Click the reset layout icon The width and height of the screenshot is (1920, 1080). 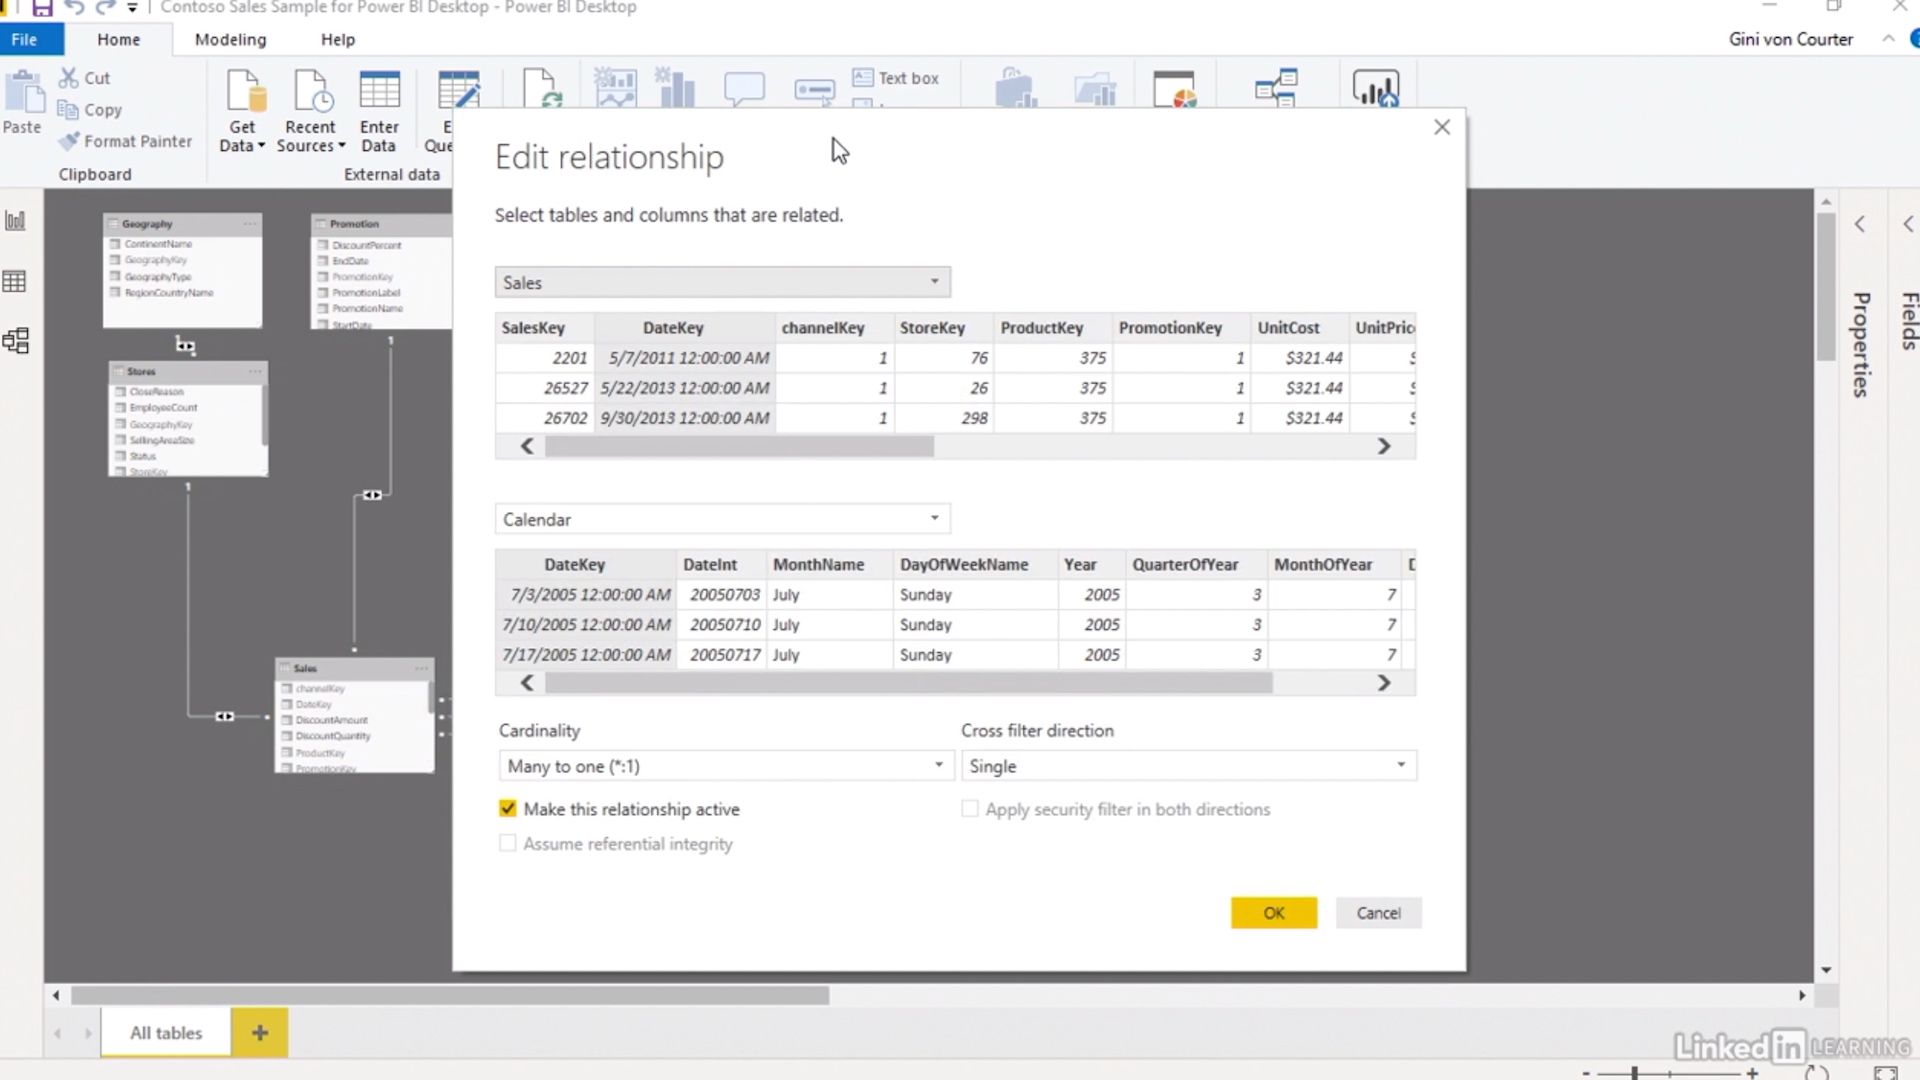click(x=1817, y=1073)
